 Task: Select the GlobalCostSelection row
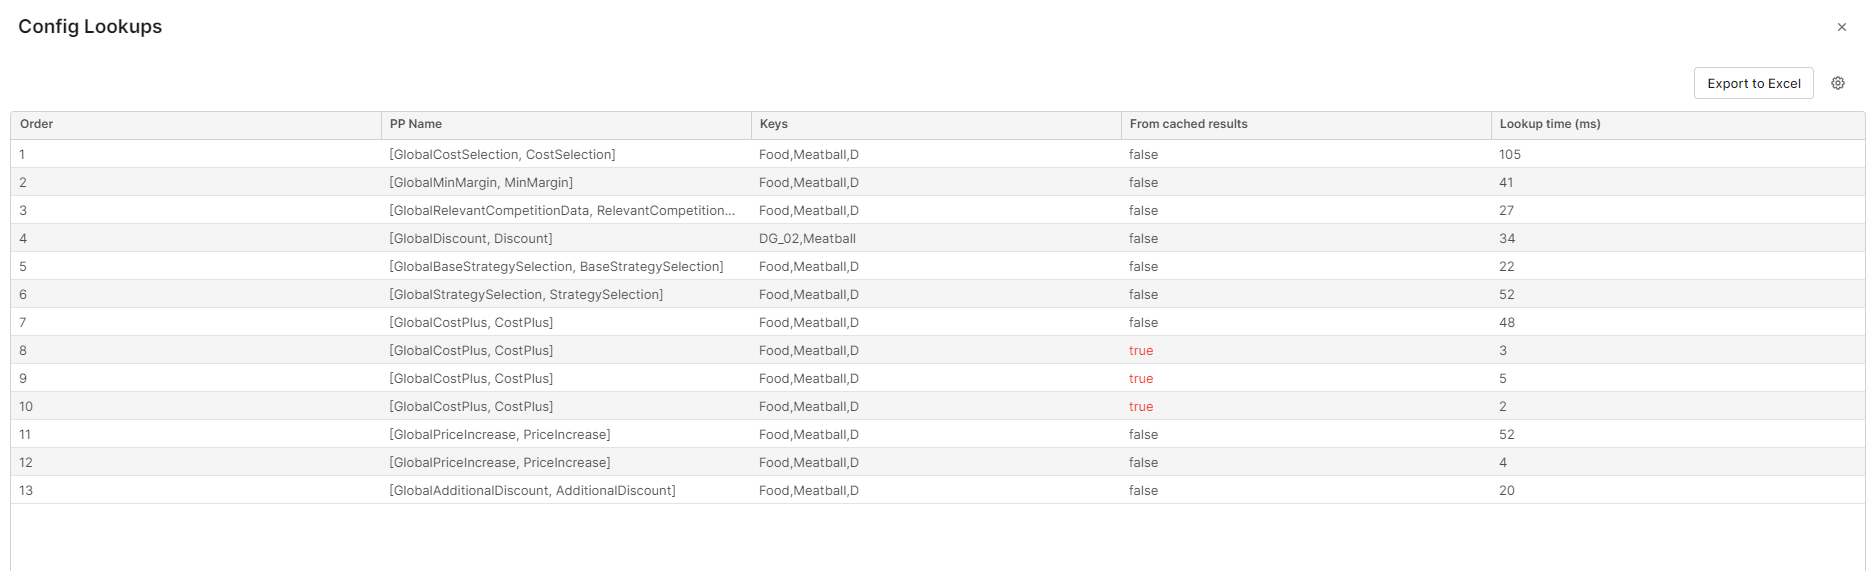click(502, 154)
